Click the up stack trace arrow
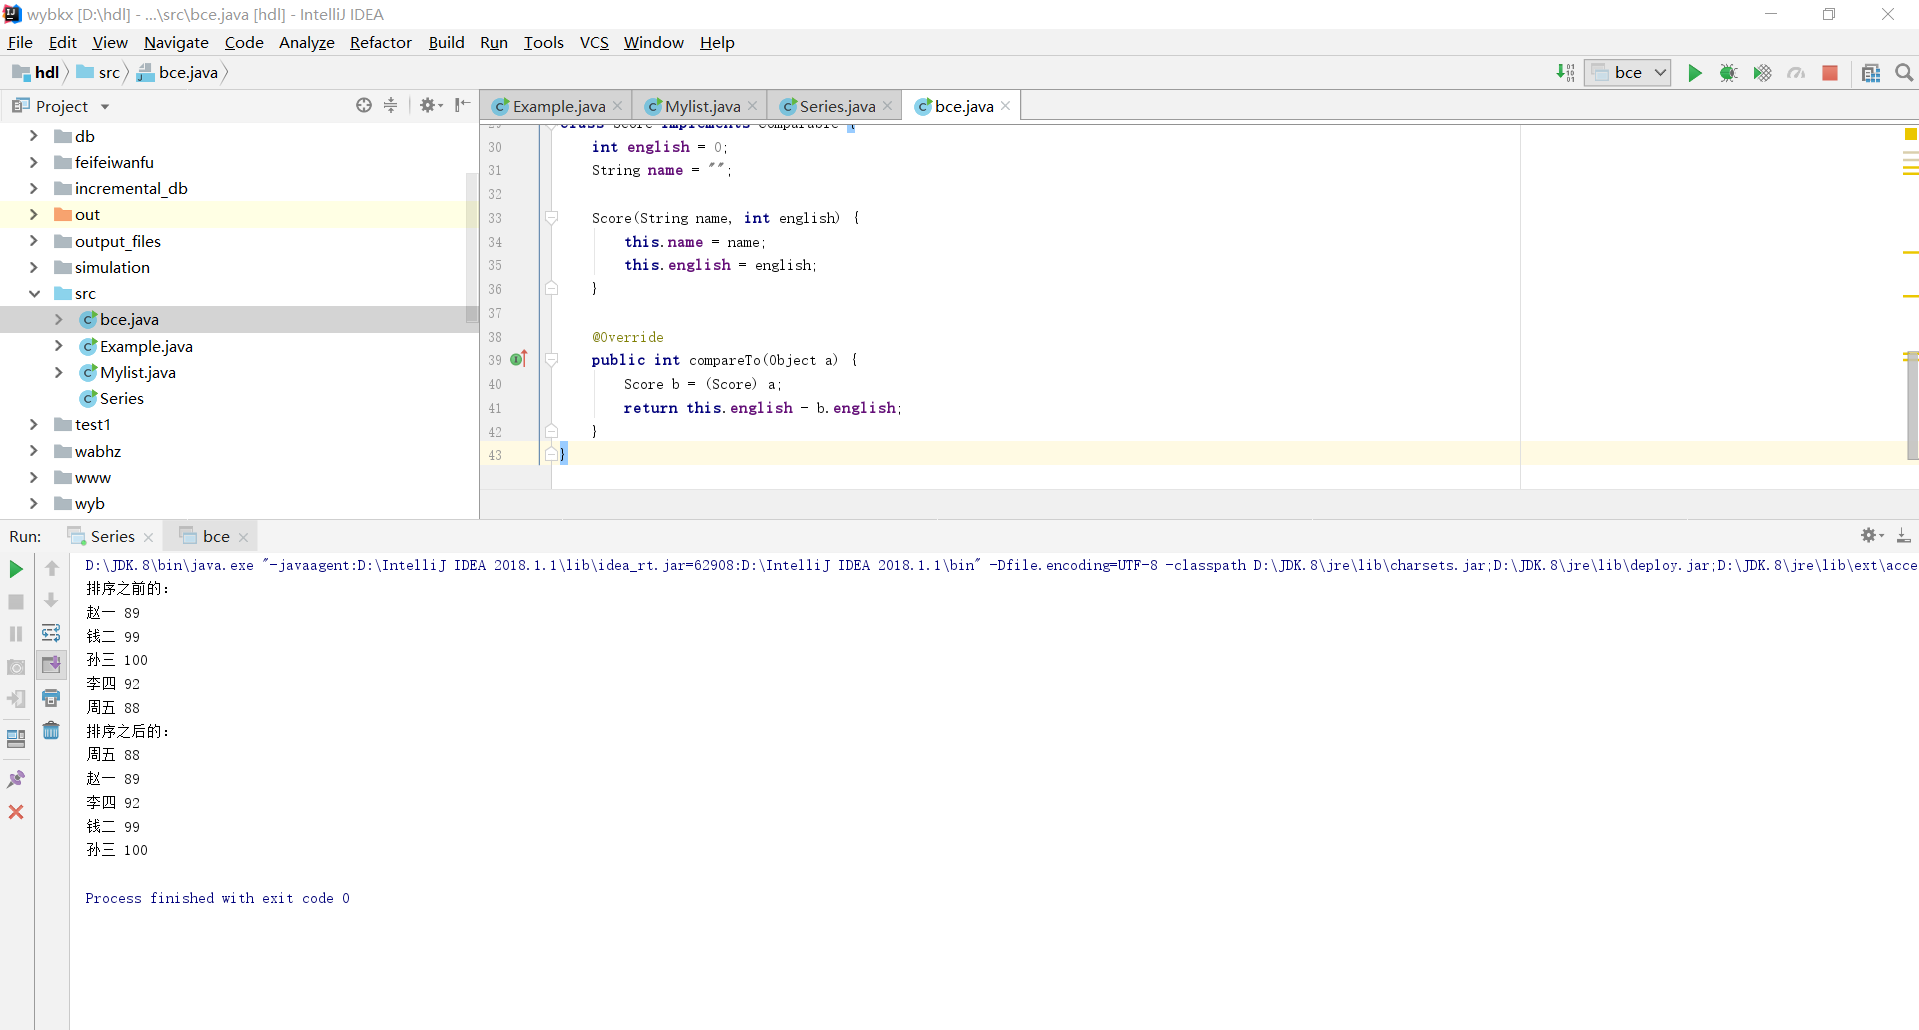The width and height of the screenshot is (1919, 1030). 51,569
